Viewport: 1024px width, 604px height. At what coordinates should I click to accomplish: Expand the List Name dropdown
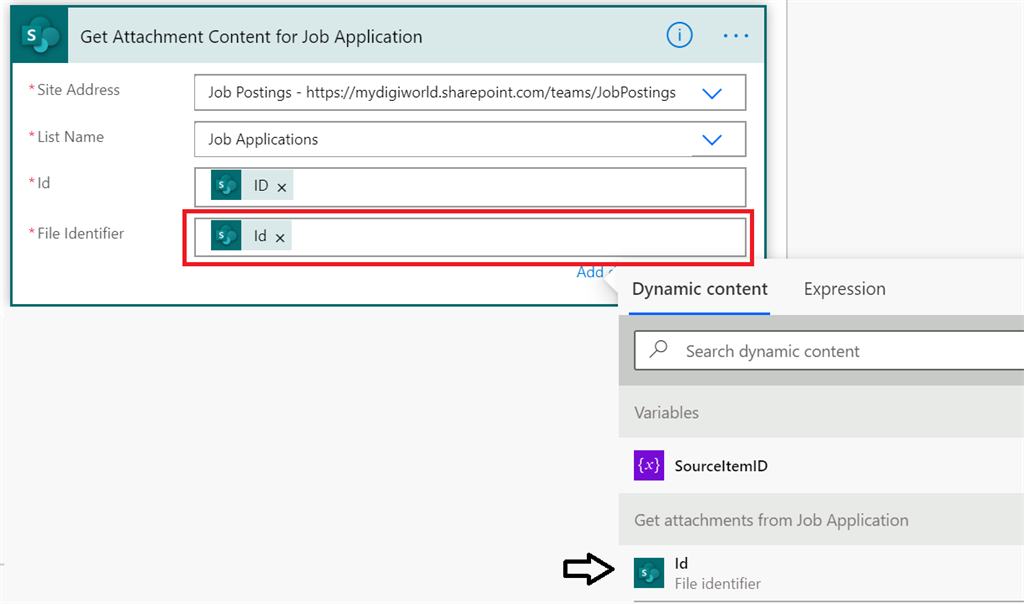712,139
